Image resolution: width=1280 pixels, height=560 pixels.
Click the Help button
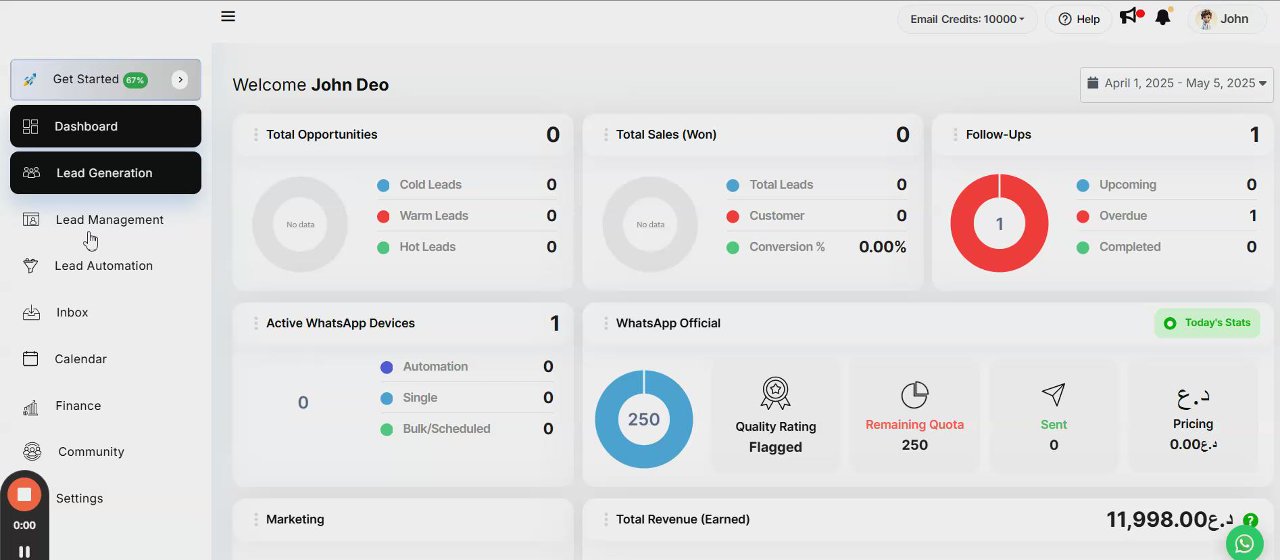tap(1079, 19)
